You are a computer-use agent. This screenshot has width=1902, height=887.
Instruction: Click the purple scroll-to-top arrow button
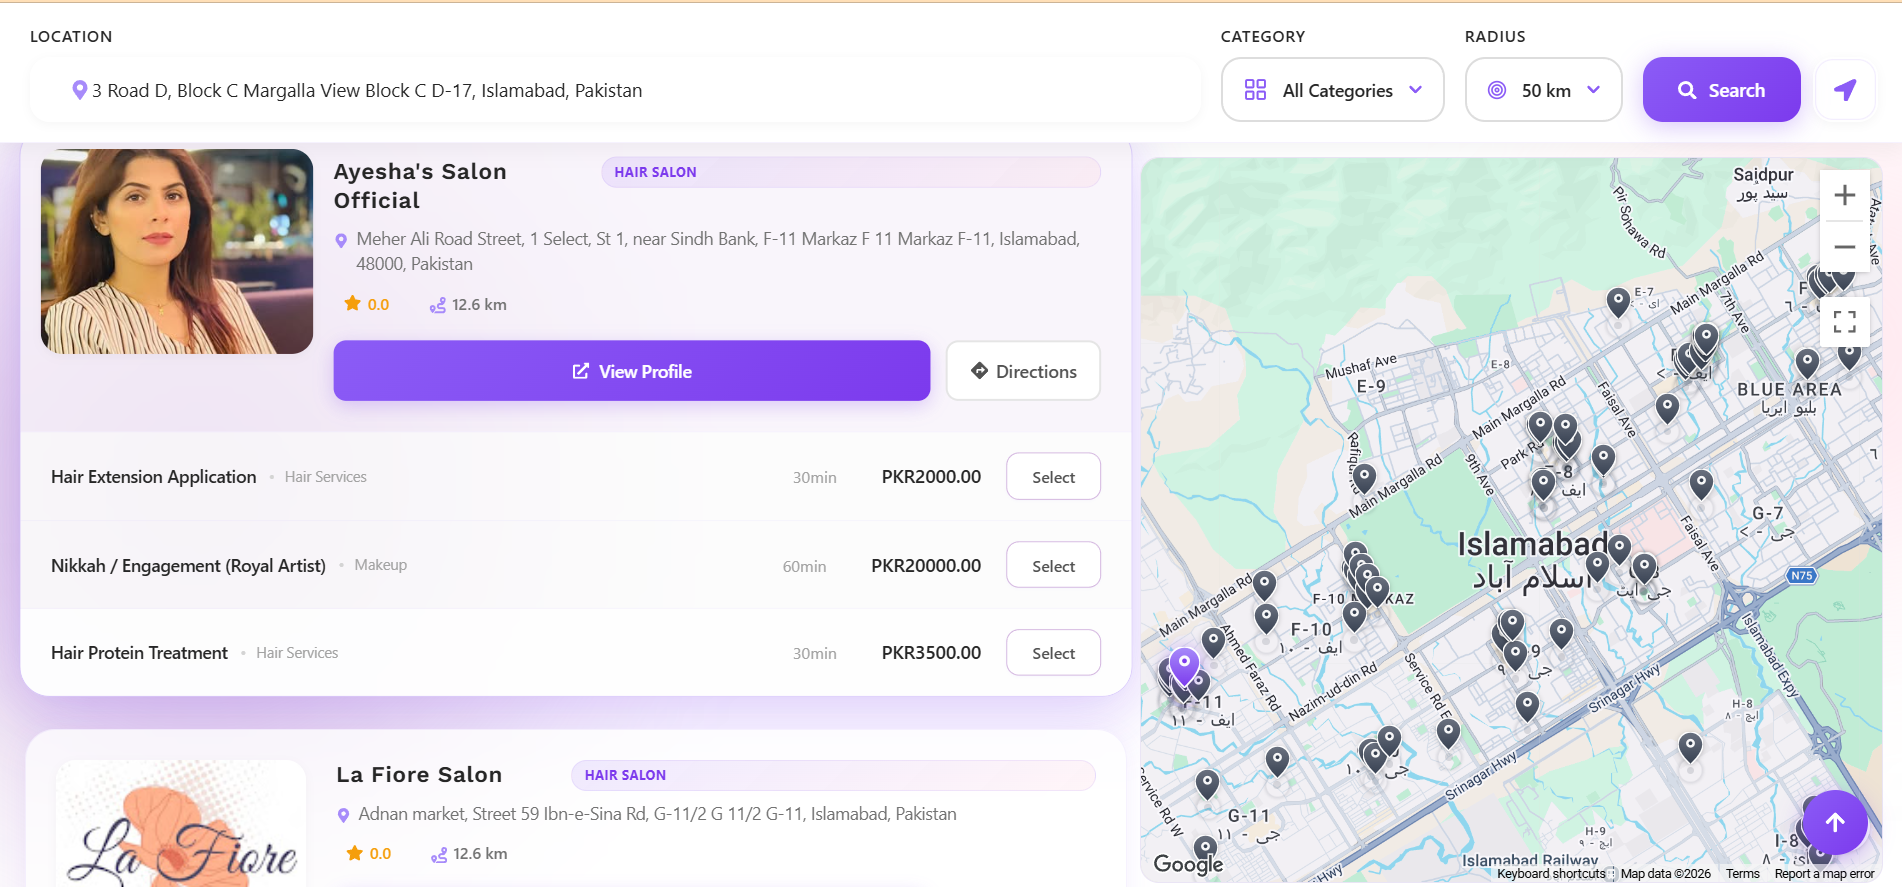click(x=1835, y=822)
